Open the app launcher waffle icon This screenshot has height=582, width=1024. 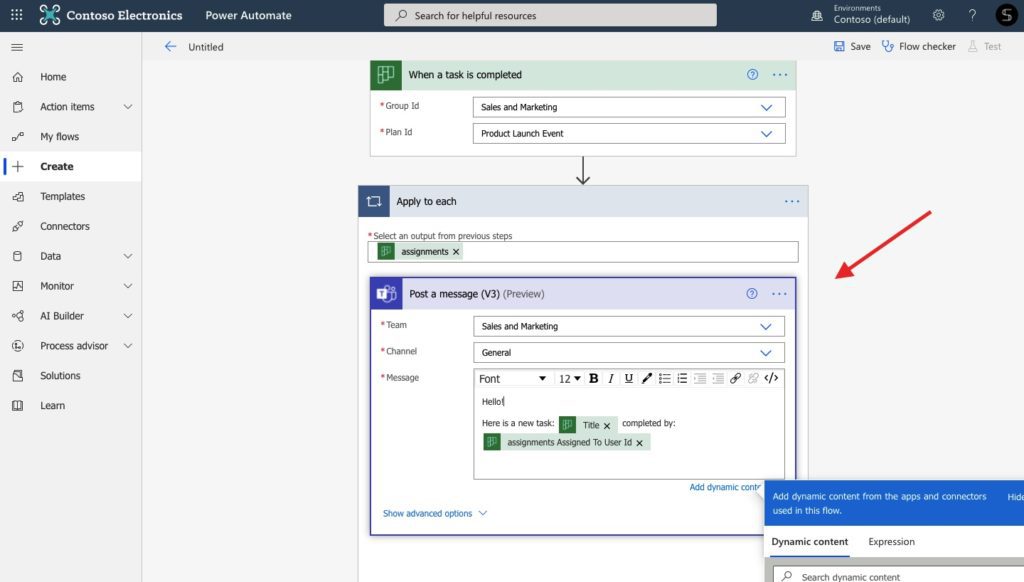point(17,14)
